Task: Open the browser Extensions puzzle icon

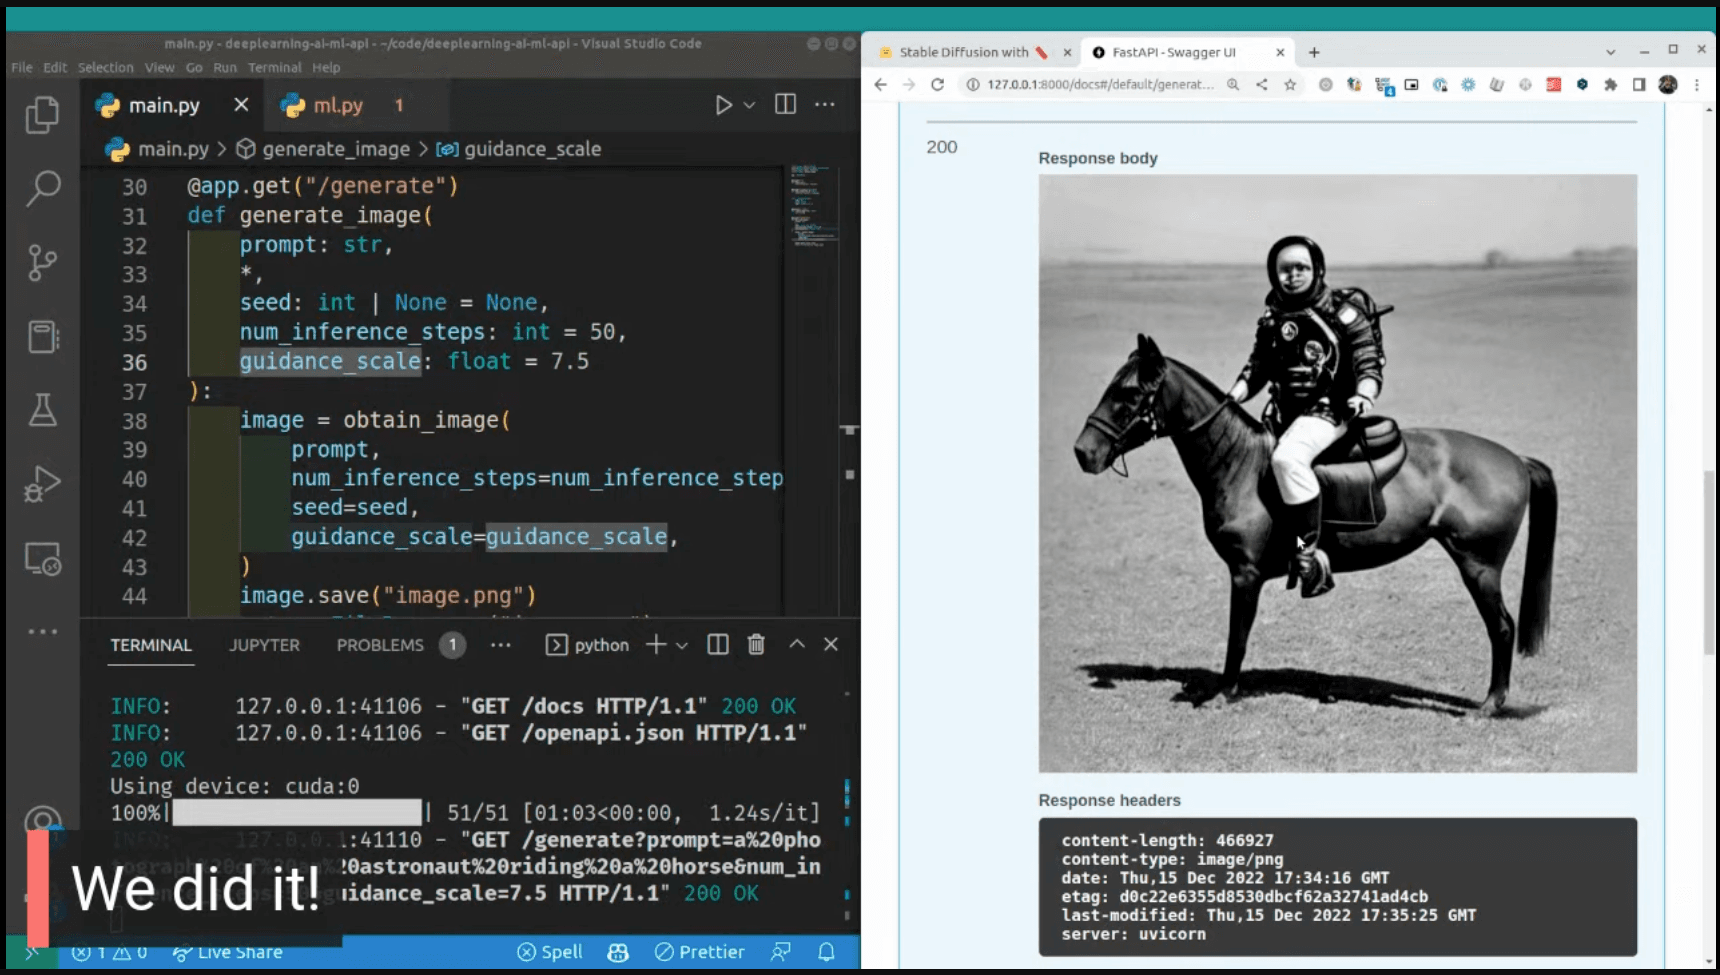Action: point(1610,85)
